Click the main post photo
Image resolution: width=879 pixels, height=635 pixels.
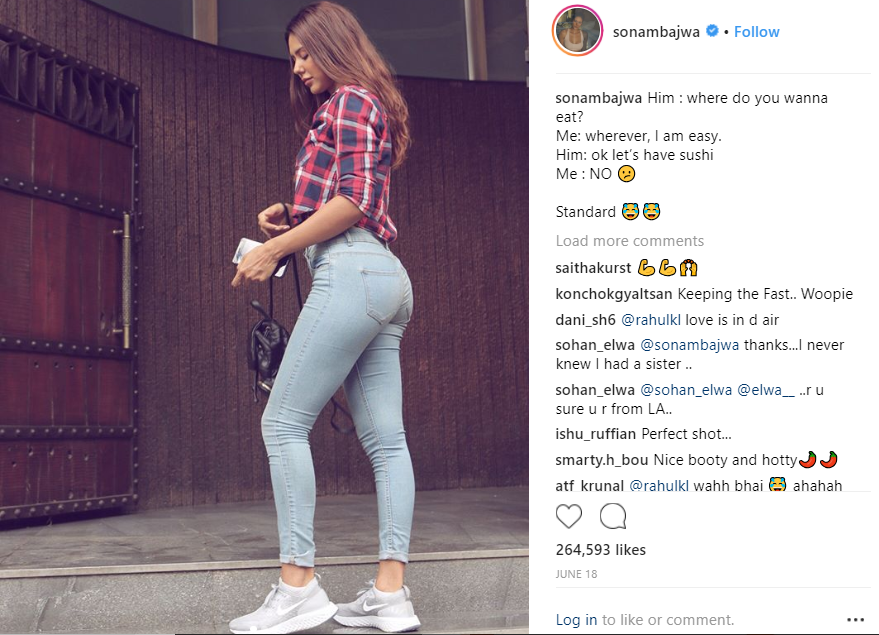pos(264,317)
